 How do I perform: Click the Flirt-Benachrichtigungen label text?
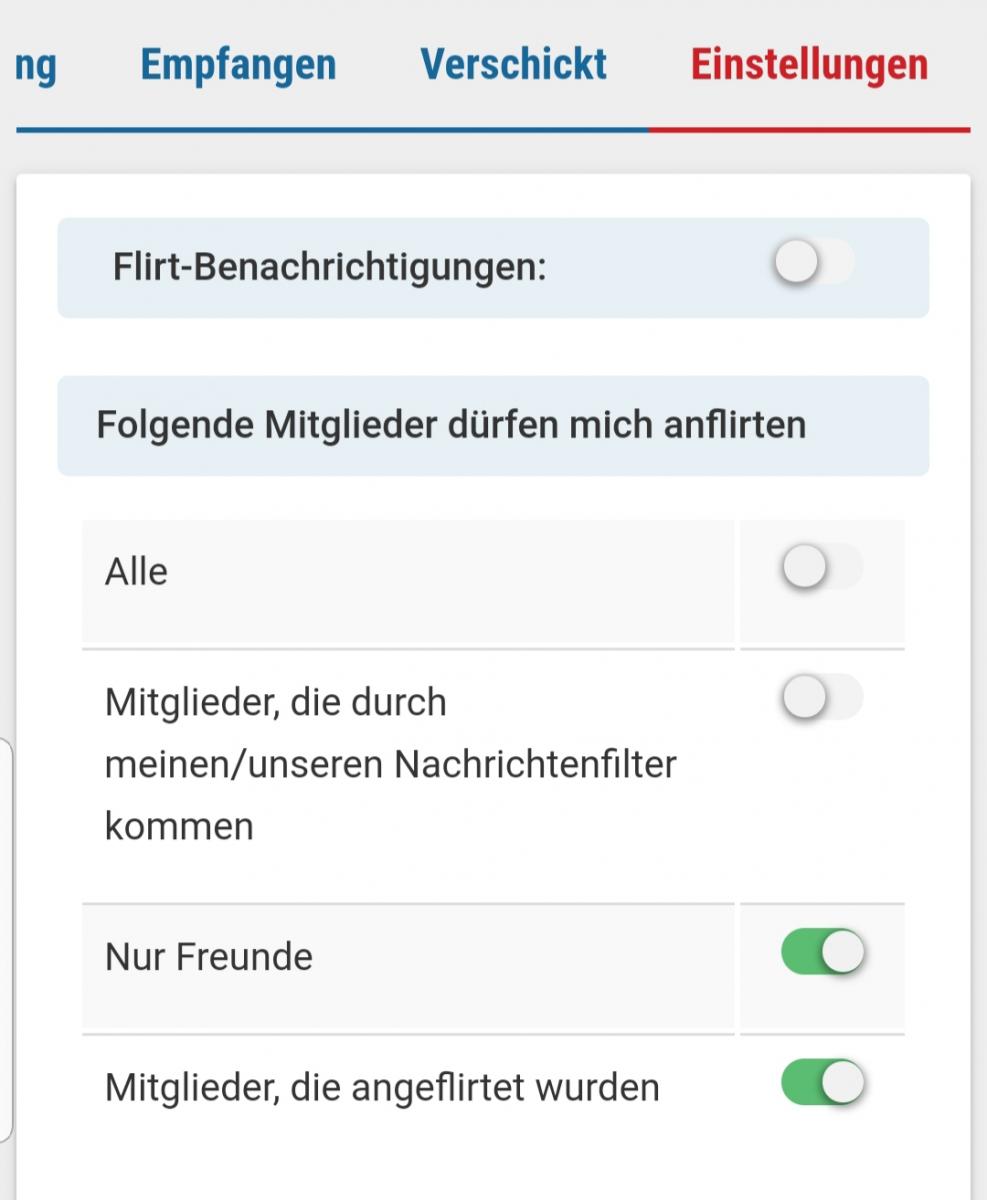pyautogui.click(x=330, y=268)
